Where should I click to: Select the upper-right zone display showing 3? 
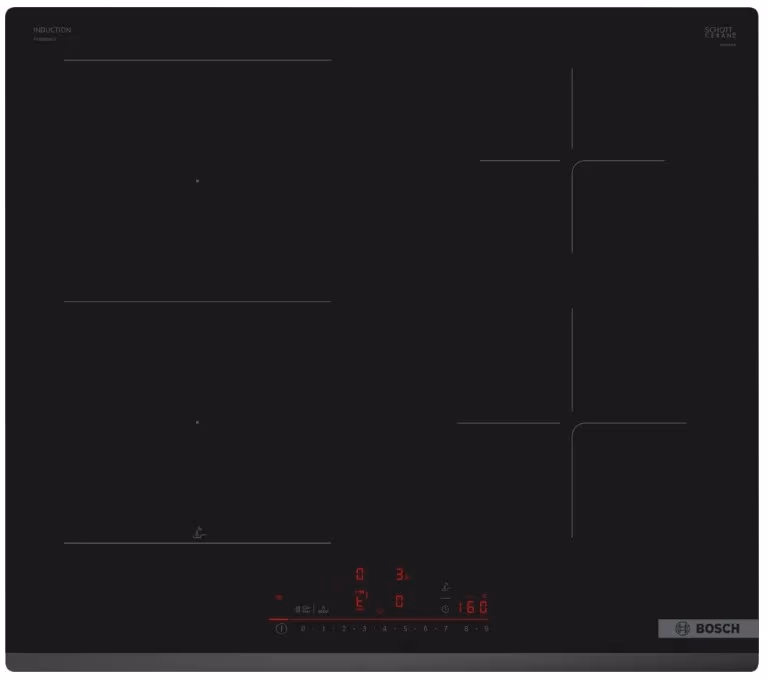[x=402, y=574]
